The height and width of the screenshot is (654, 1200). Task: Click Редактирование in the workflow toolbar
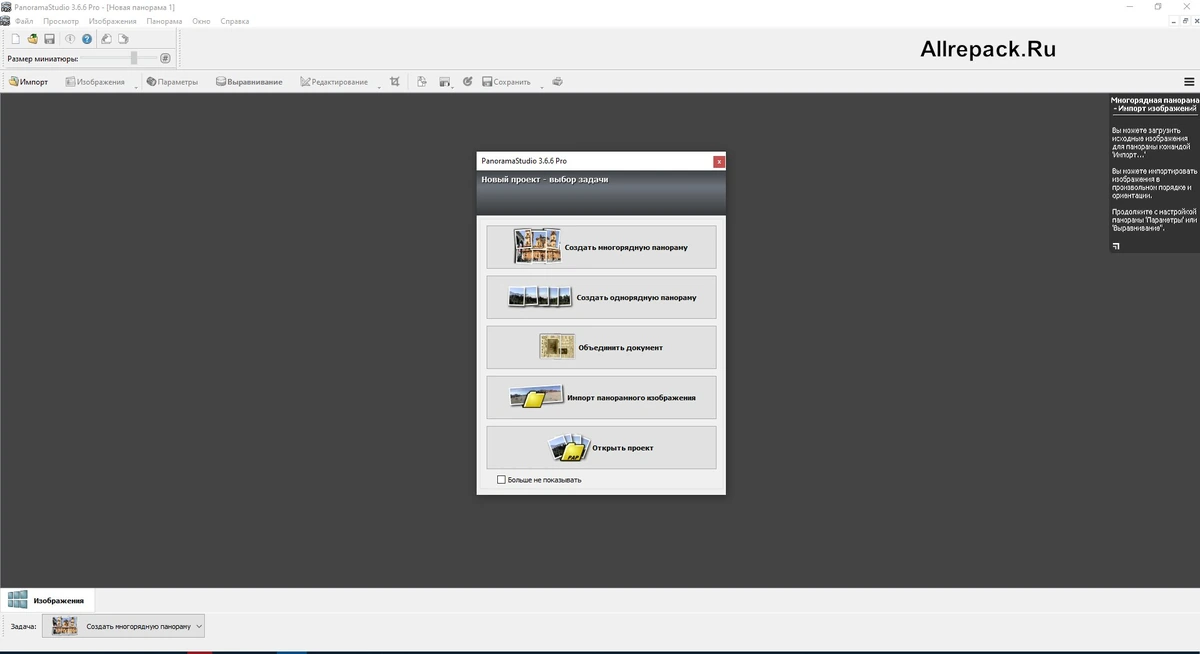coord(334,82)
